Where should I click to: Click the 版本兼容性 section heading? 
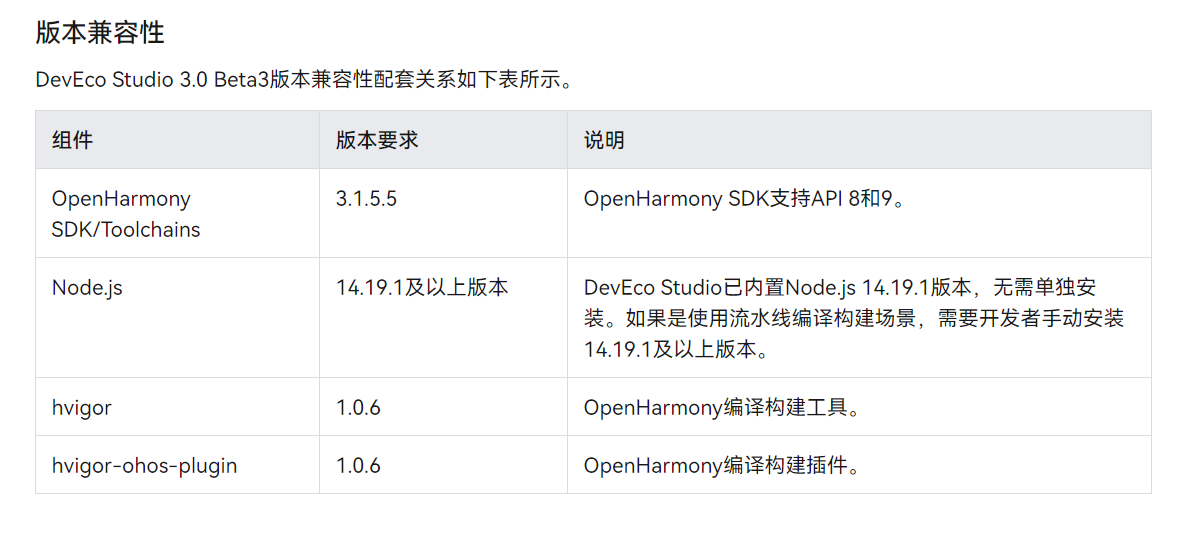pyautogui.click(x=100, y=33)
